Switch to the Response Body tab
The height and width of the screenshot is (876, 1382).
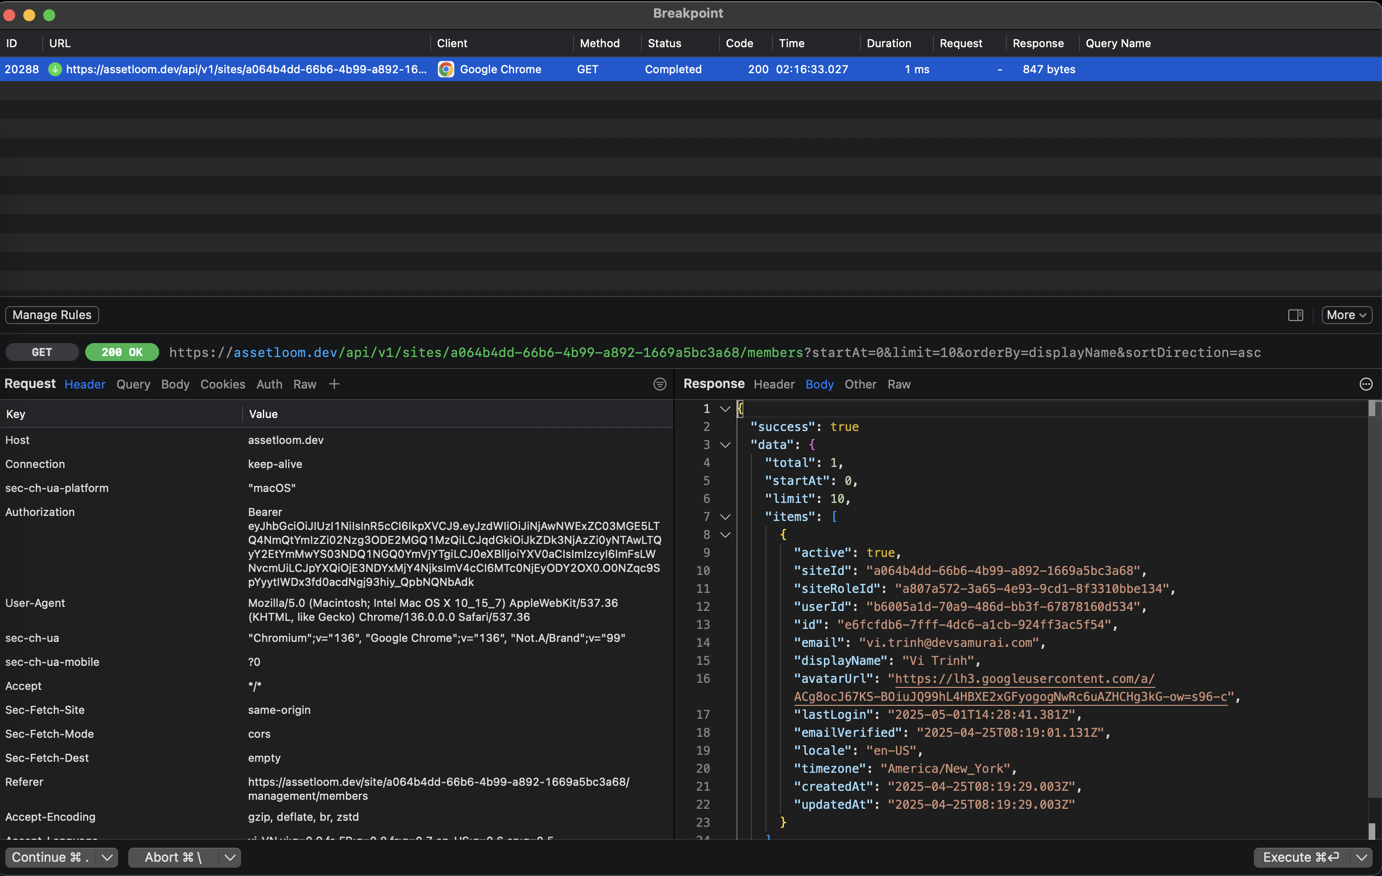pyautogui.click(x=819, y=384)
